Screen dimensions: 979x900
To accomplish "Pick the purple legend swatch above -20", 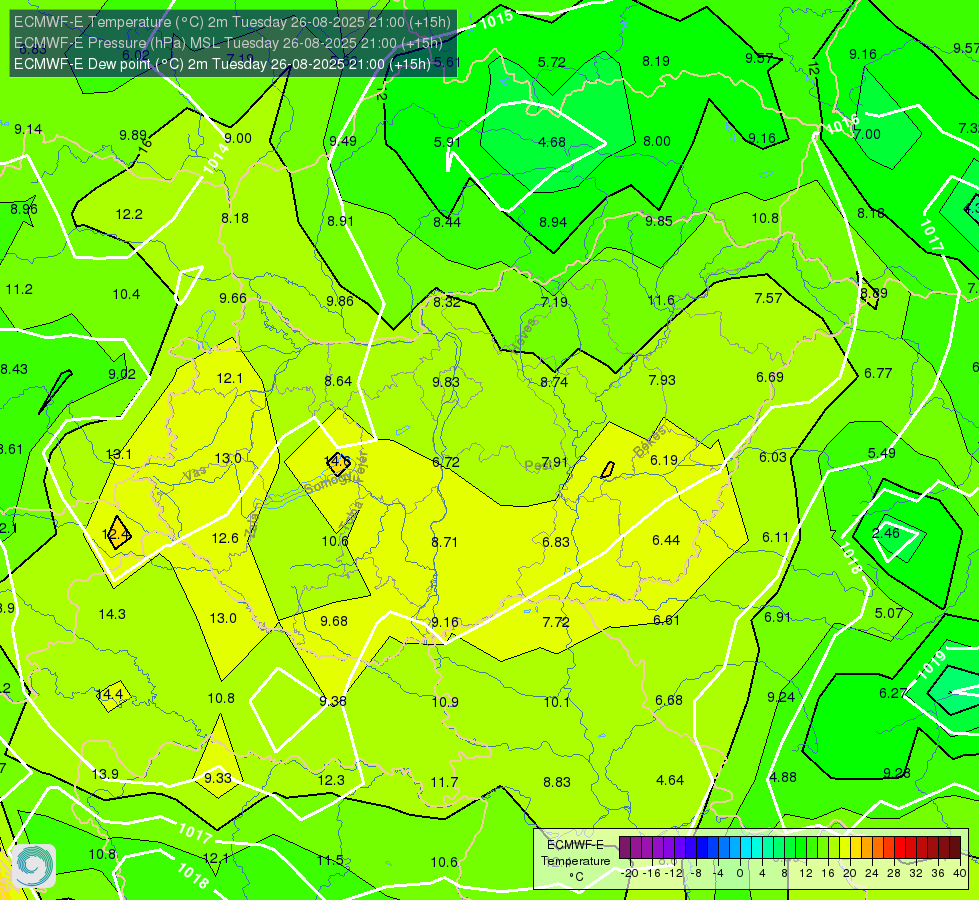I will [625, 848].
